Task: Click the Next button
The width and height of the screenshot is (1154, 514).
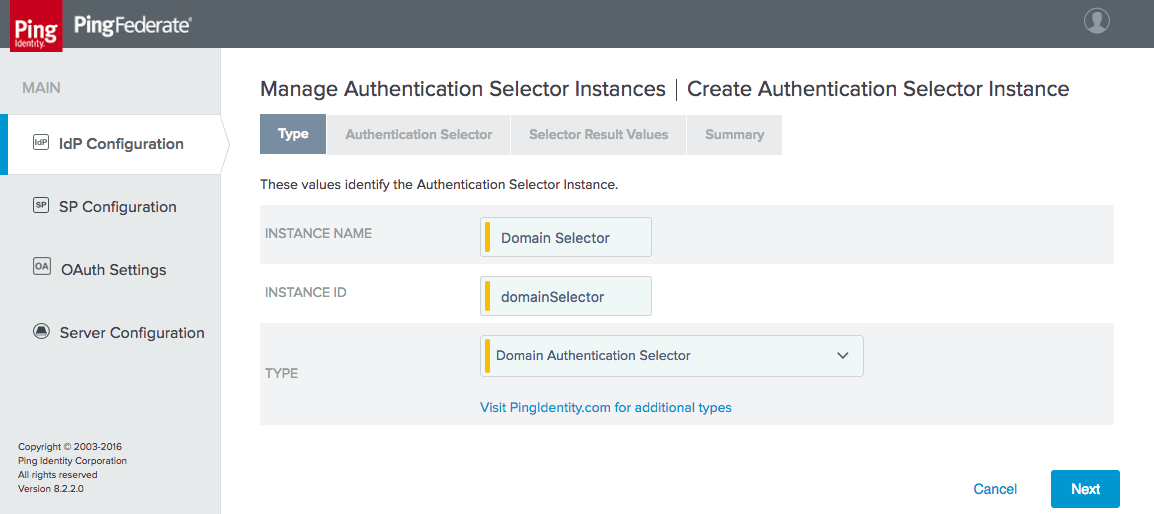Action: (x=1085, y=489)
